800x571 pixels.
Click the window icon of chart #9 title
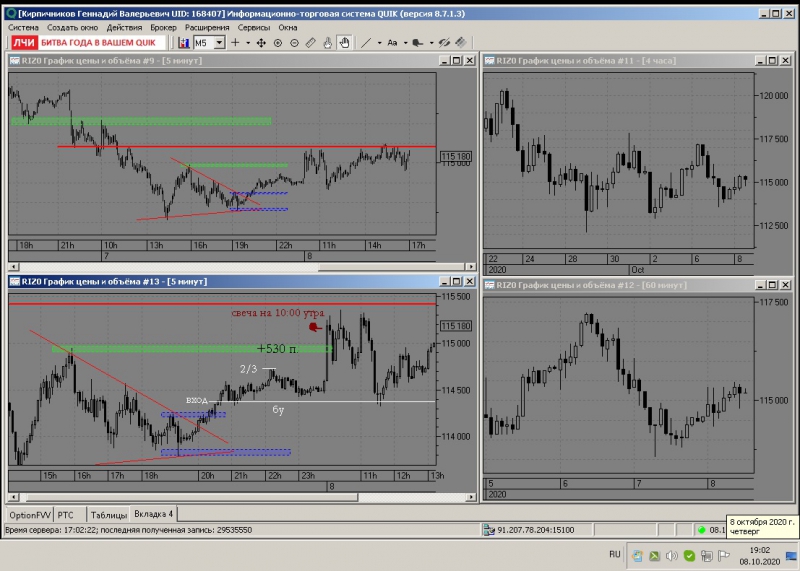14,60
